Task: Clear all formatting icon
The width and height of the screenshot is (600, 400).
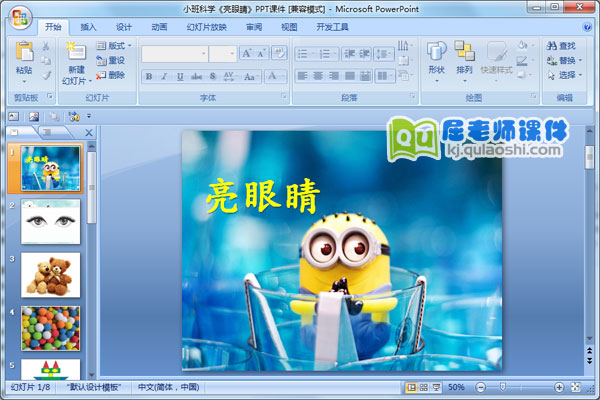Action: [279, 53]
